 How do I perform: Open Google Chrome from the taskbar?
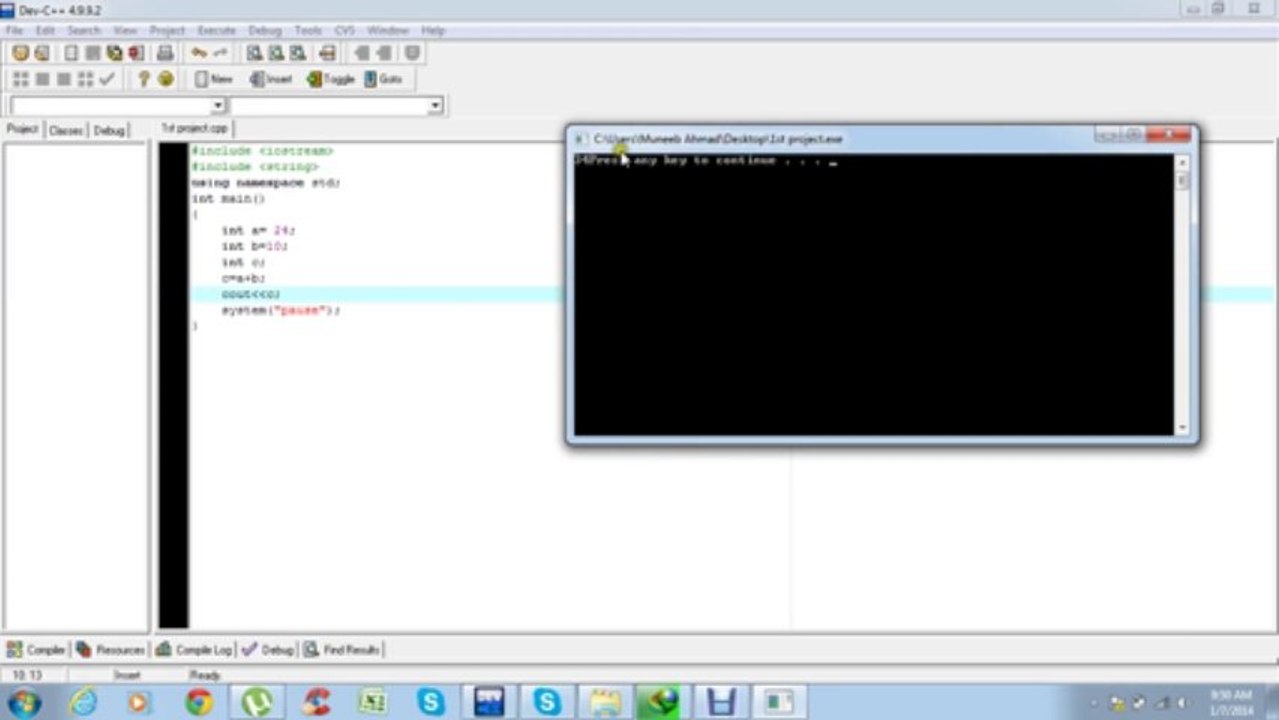pyautogui.click(x=198, y=702)
